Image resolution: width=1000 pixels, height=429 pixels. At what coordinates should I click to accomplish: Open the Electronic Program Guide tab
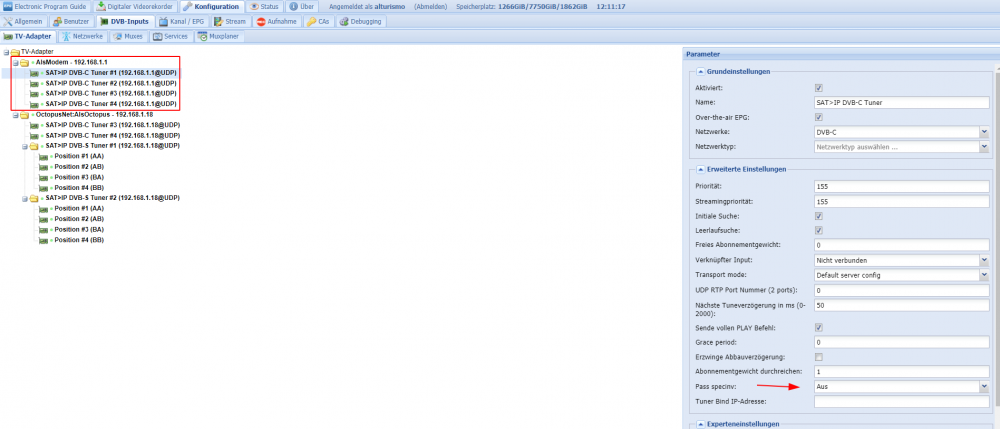(45, 6)
